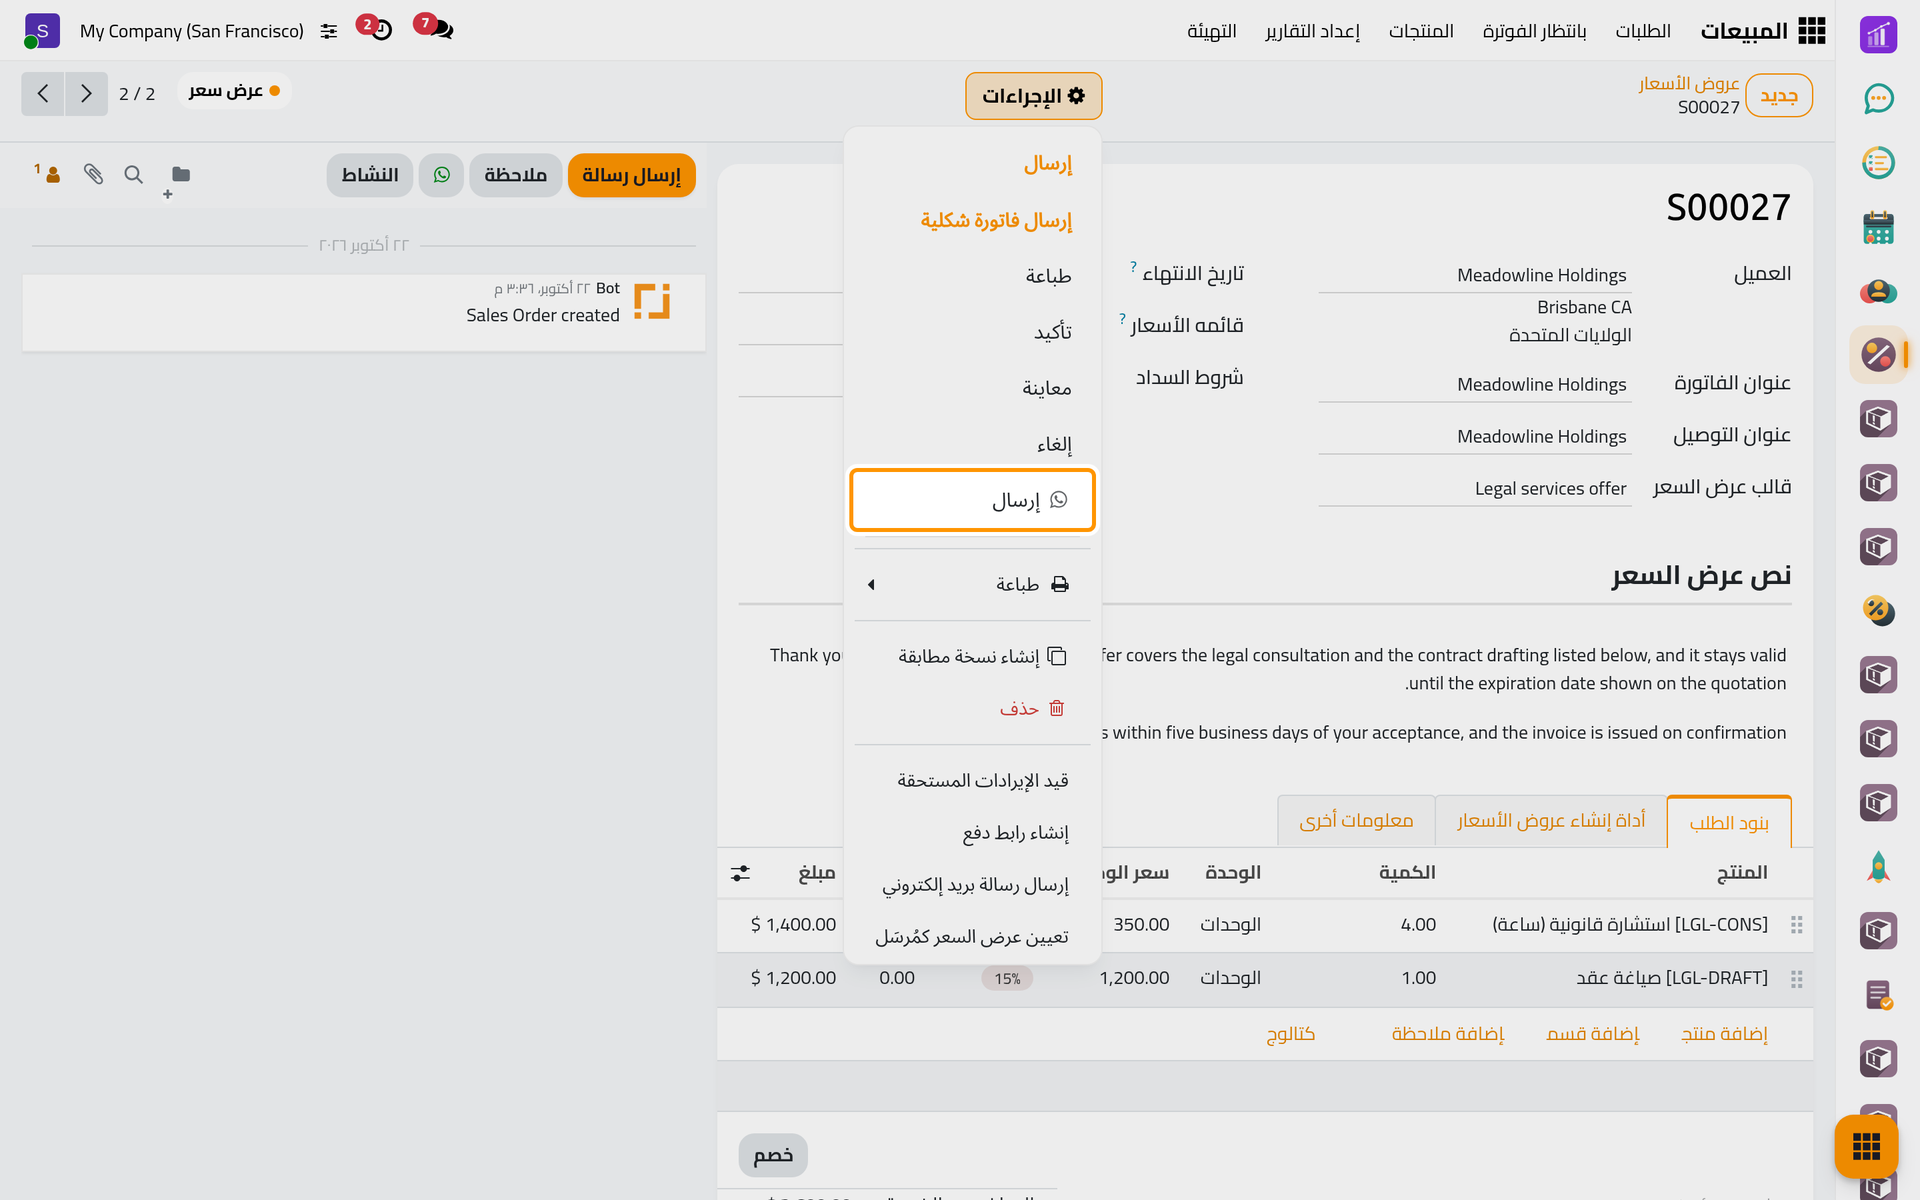This screenshot has width=1920, height=1200.
Task: Choose حذف delete option in menu
Action: 972,708
